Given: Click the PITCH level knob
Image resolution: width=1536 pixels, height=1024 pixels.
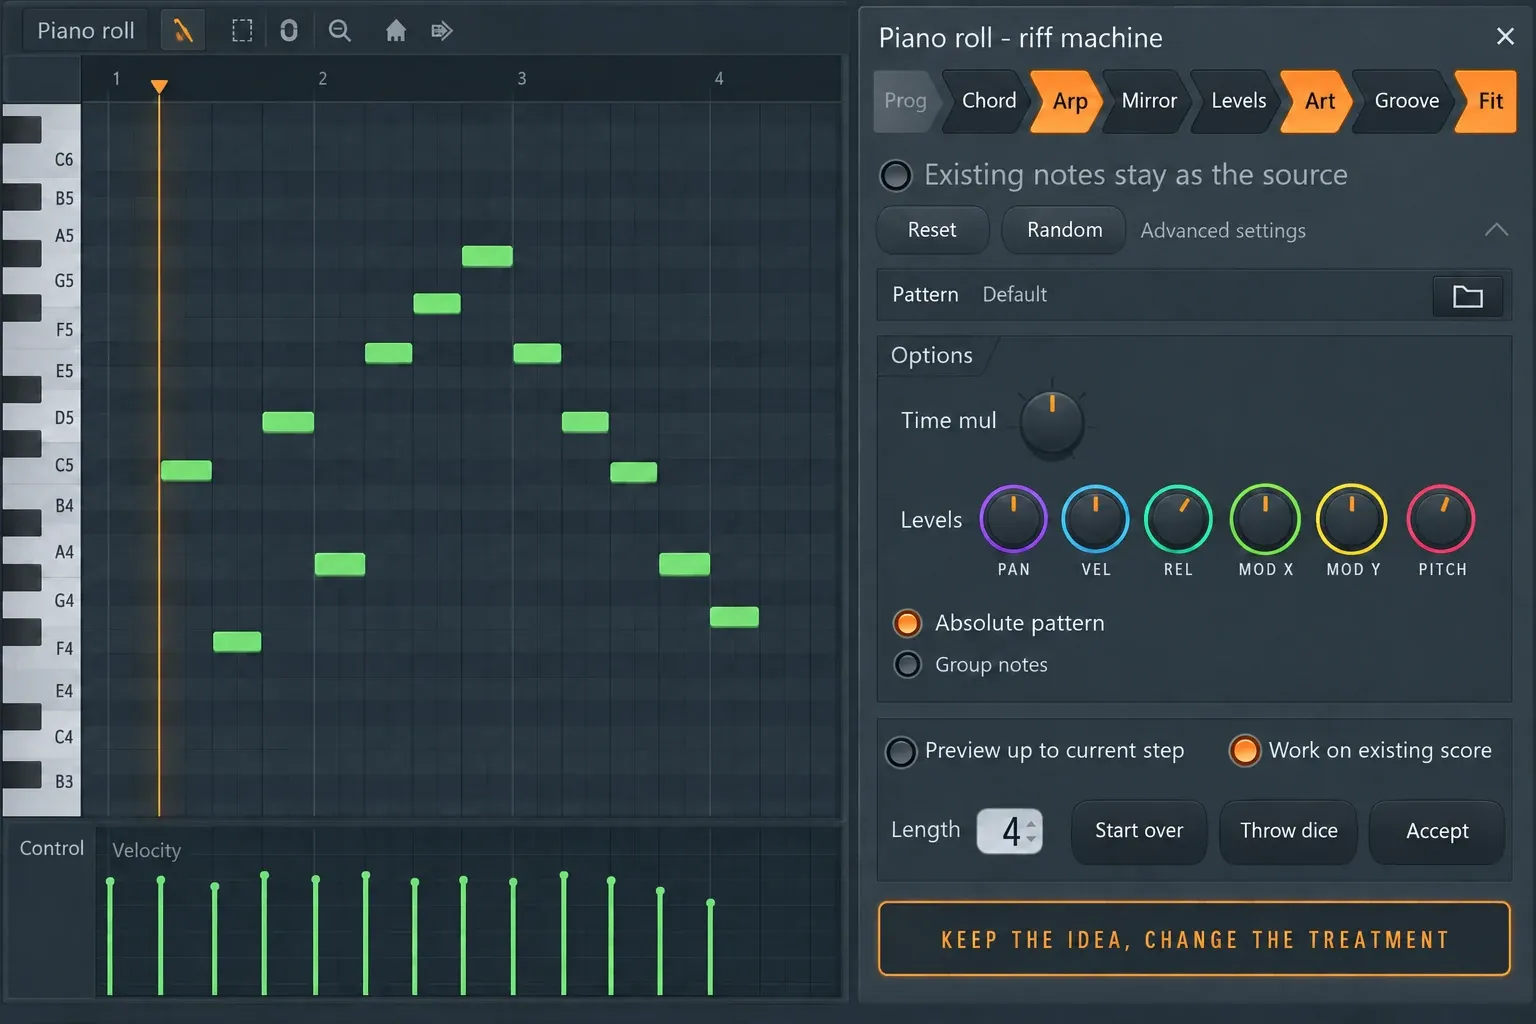Looking at the screenshot, I should pos(1441,519).
